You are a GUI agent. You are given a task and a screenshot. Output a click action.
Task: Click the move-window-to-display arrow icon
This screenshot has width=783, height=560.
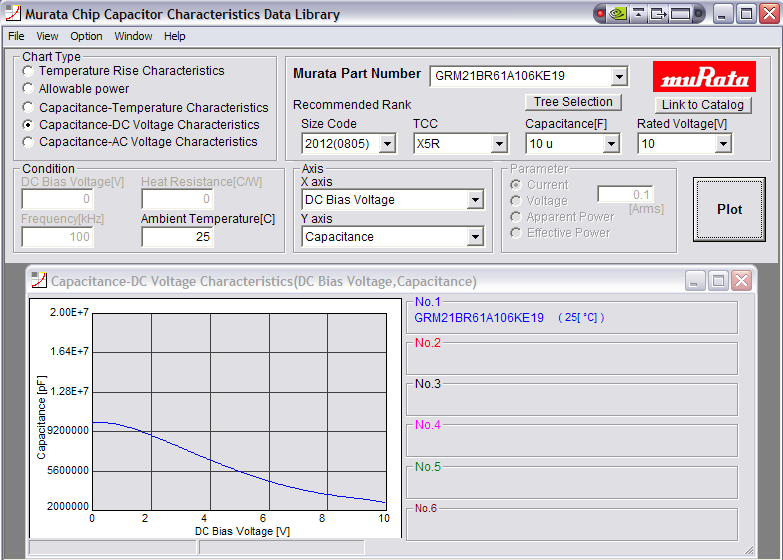tap(658, 13)
